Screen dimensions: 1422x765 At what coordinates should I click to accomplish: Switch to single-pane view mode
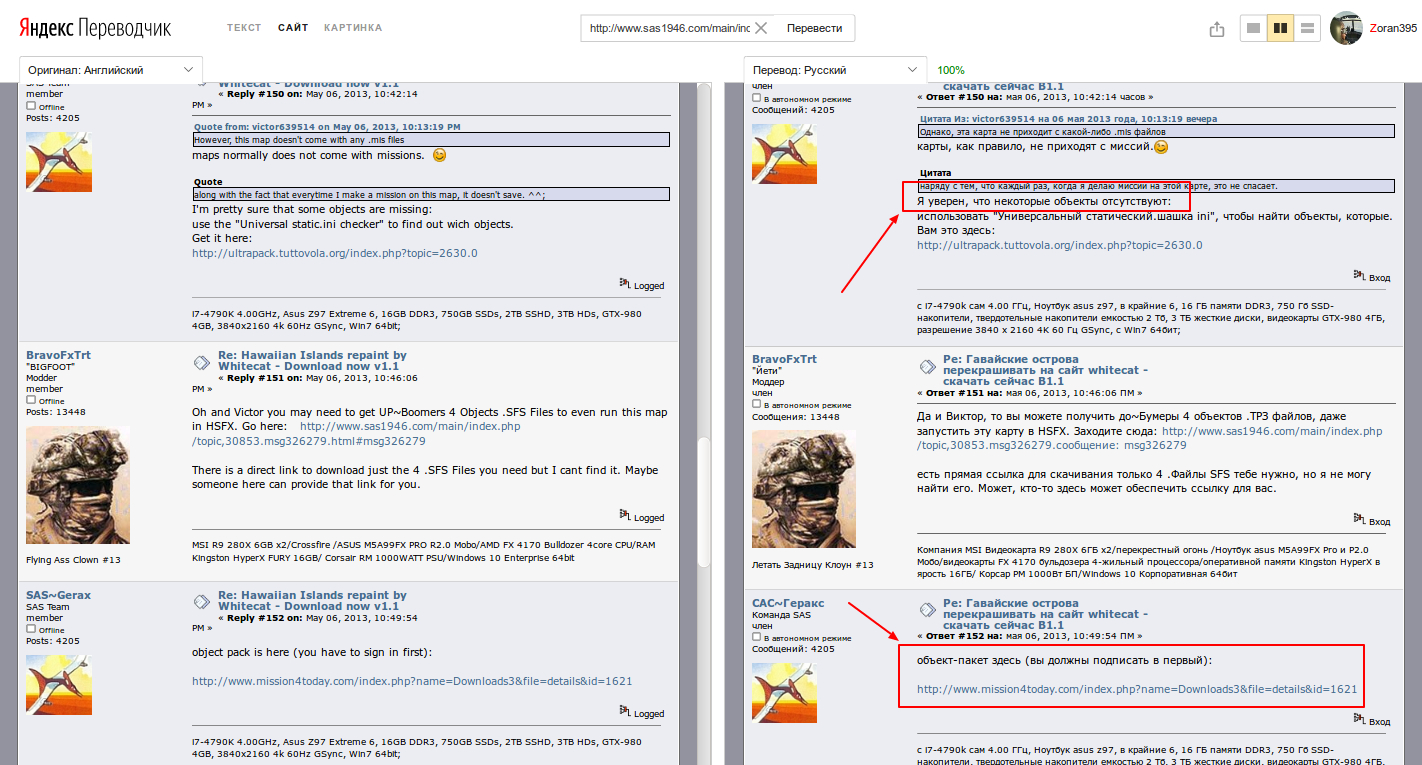pos(1253,29)
